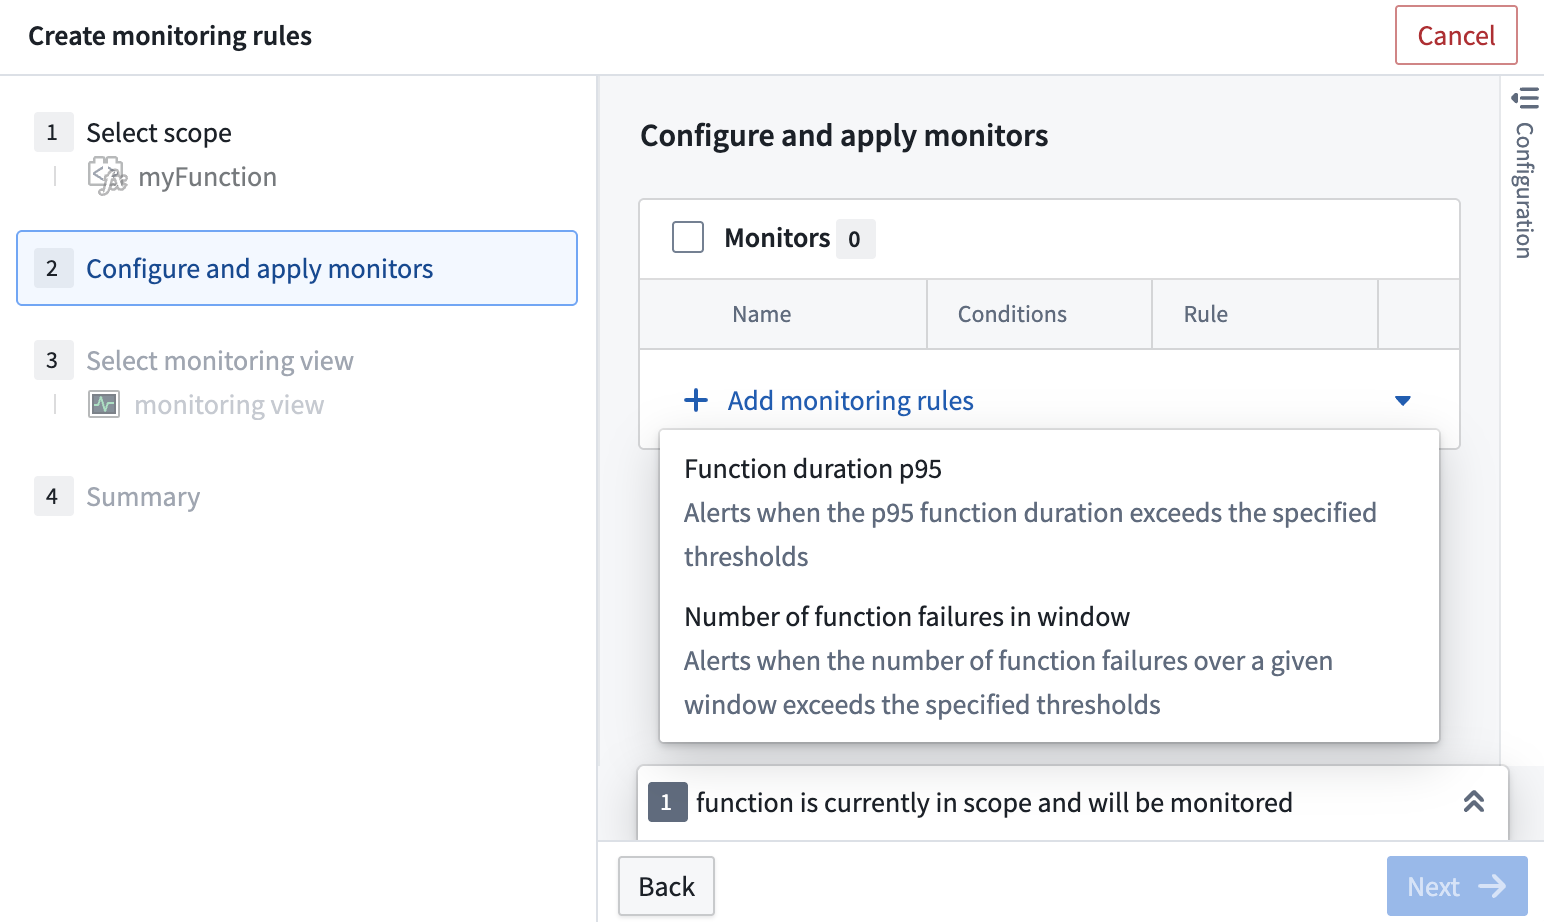Click the monitoring view chart icon
The width and height of the screenshot is (1544, 922).
point(104,404)
